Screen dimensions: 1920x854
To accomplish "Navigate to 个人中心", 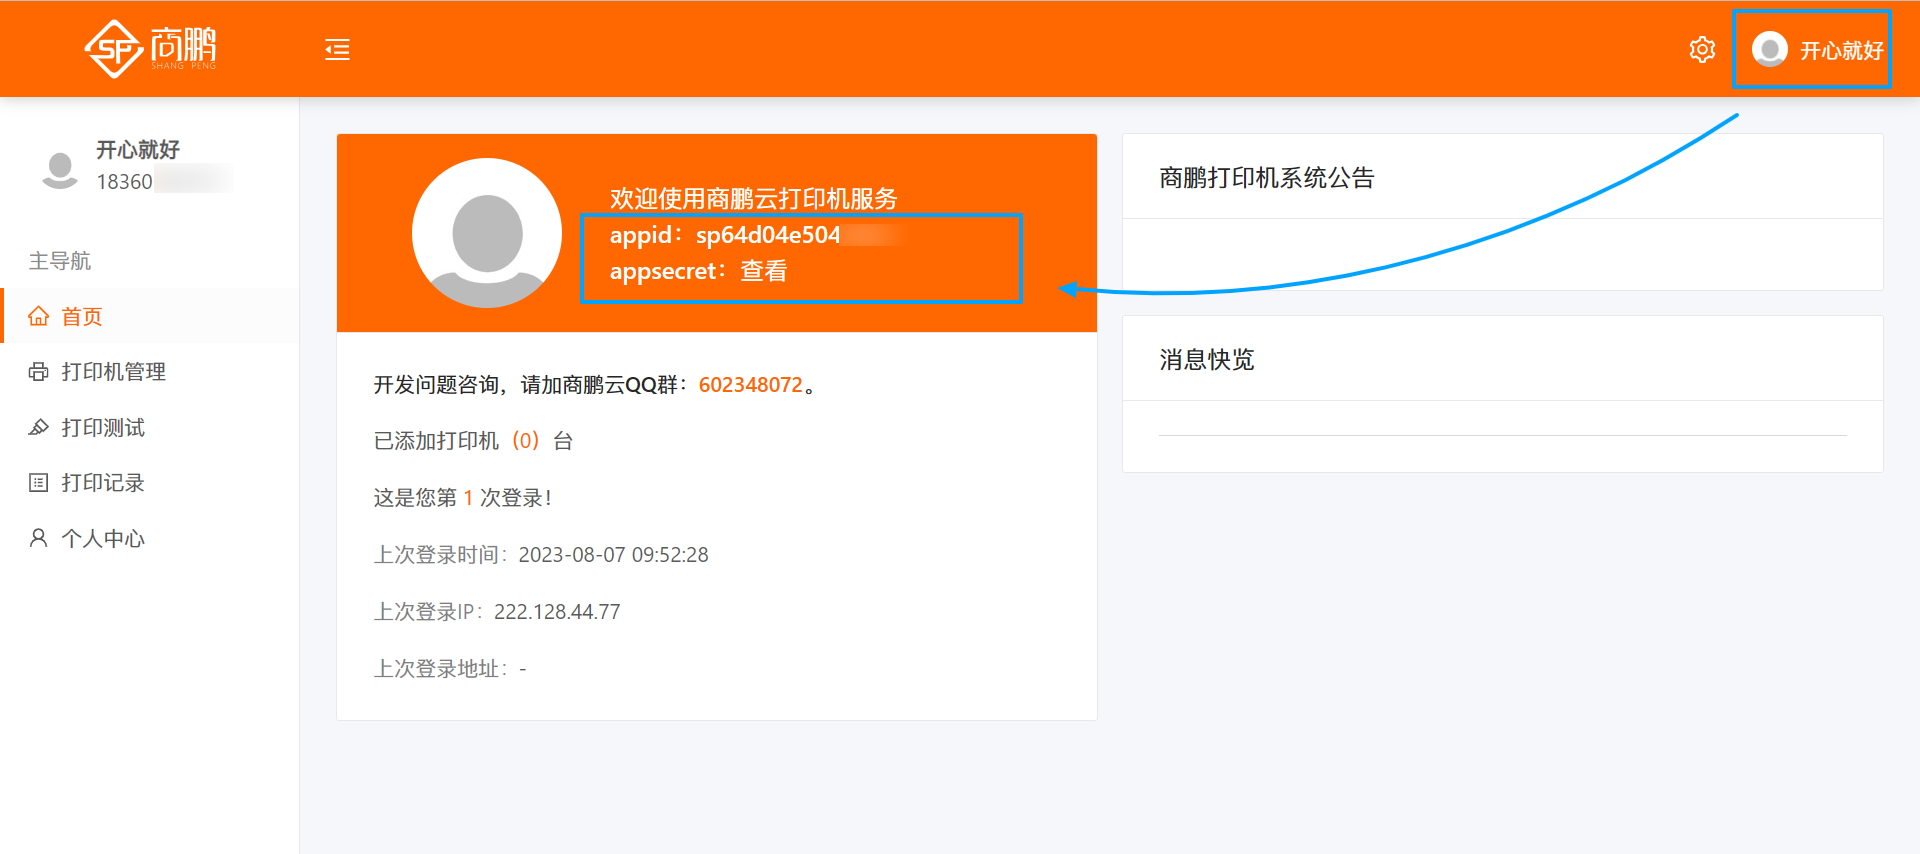I will click(x=102, y=539).
